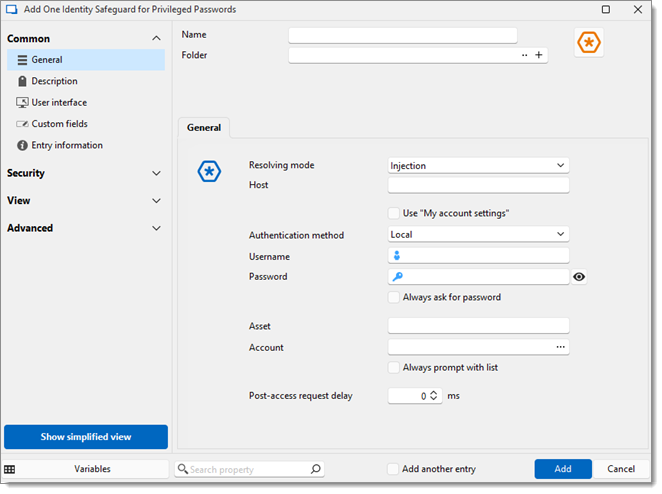The height and width of the screenshot is (494, 662).
Task: Click Show simplified view button
Action: coord(86,437)
